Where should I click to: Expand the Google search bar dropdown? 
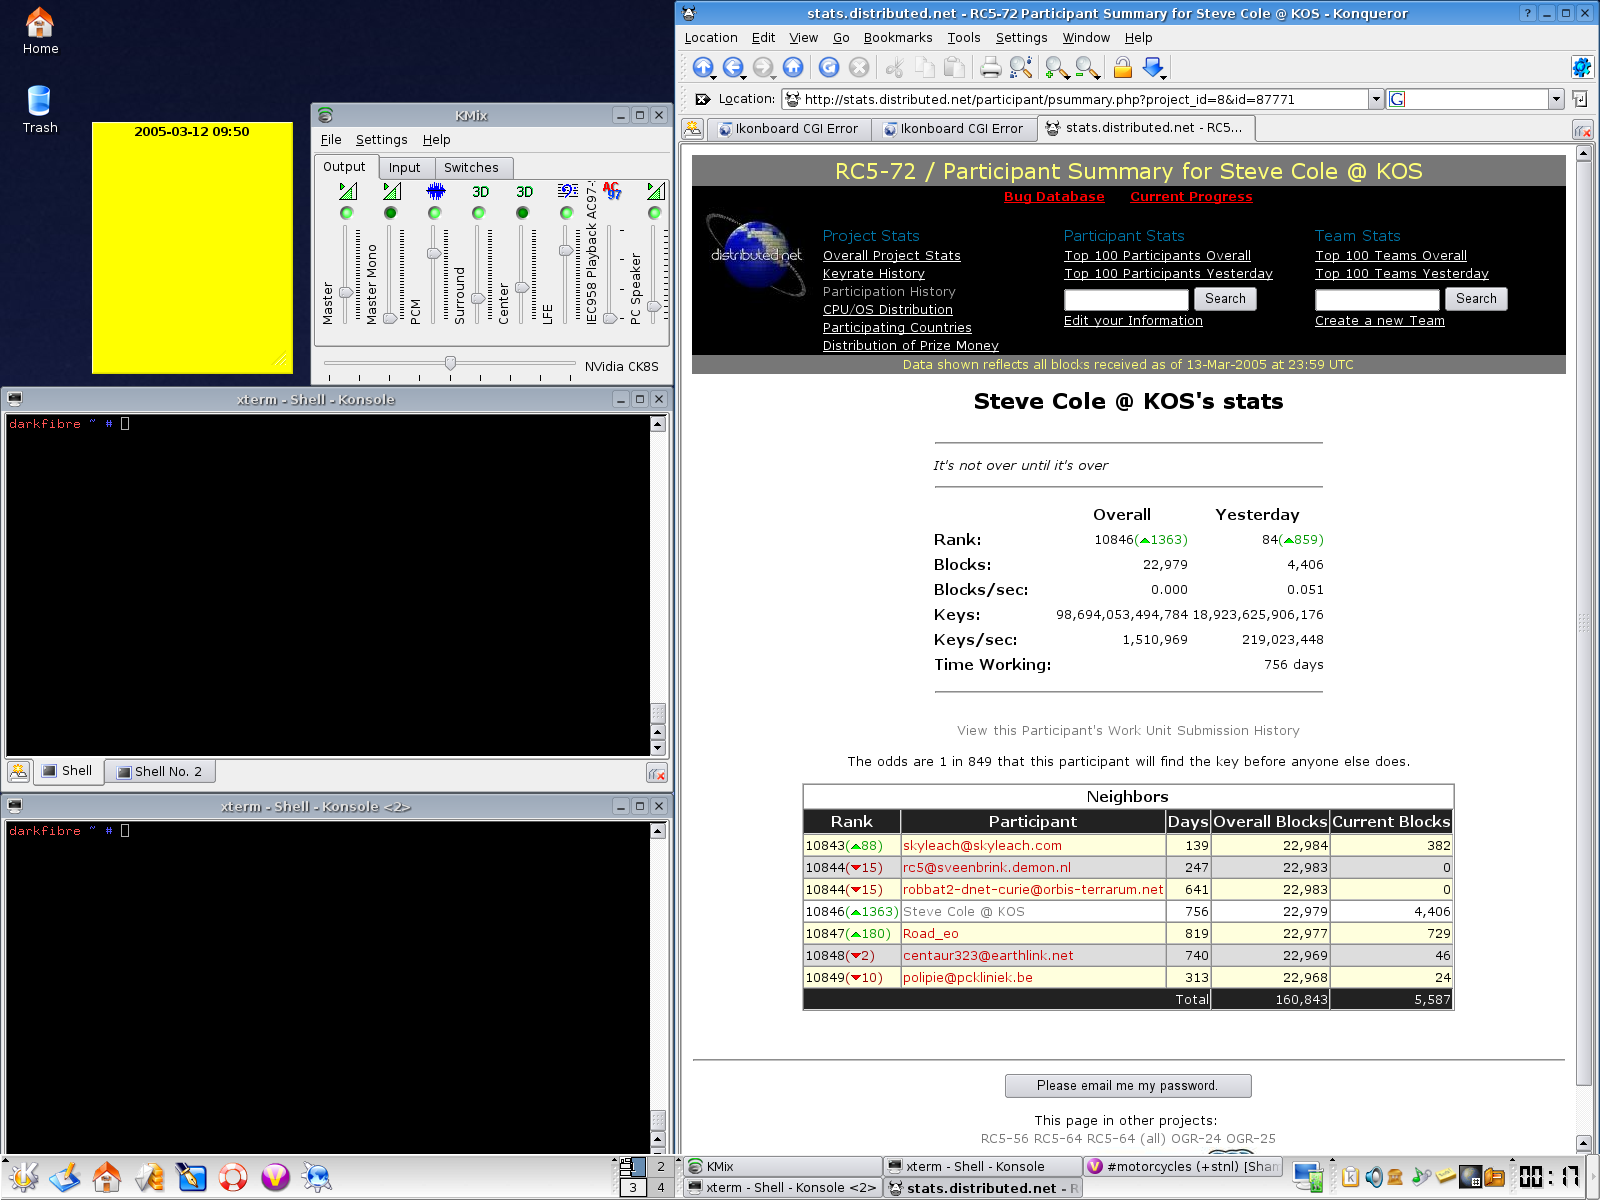click(x=1556, y=99)
